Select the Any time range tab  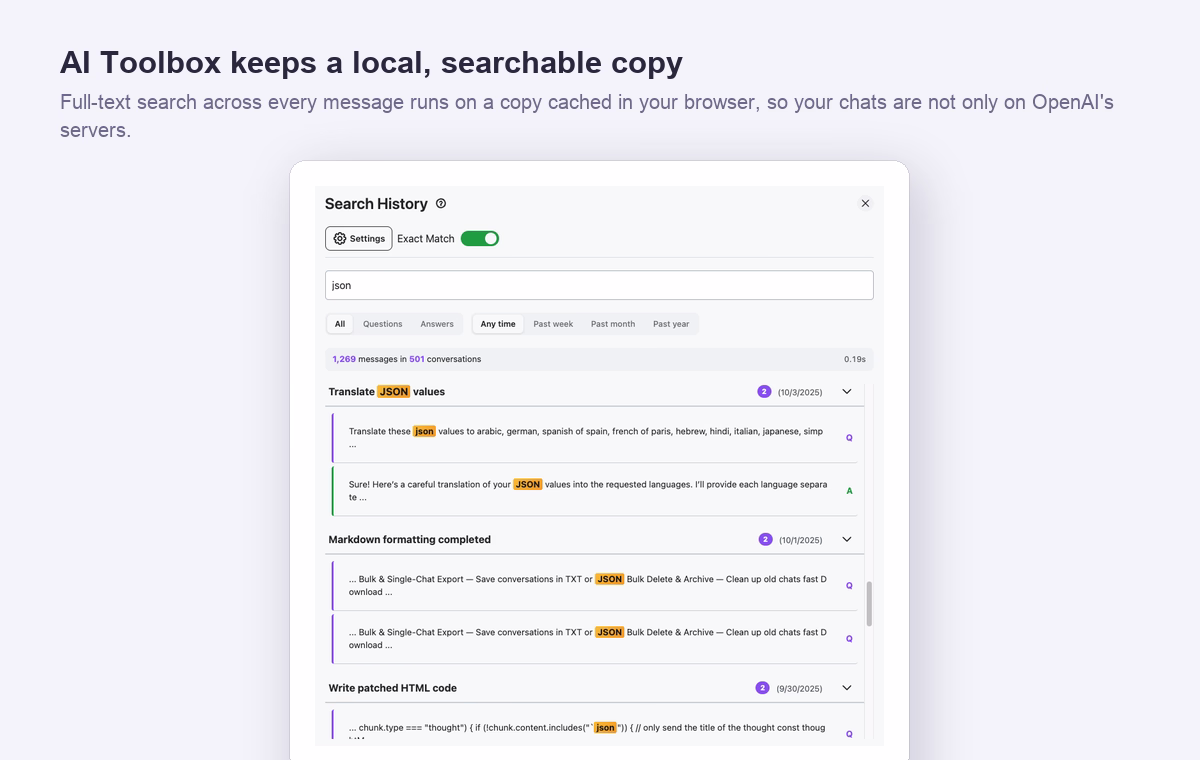[498, 324]
